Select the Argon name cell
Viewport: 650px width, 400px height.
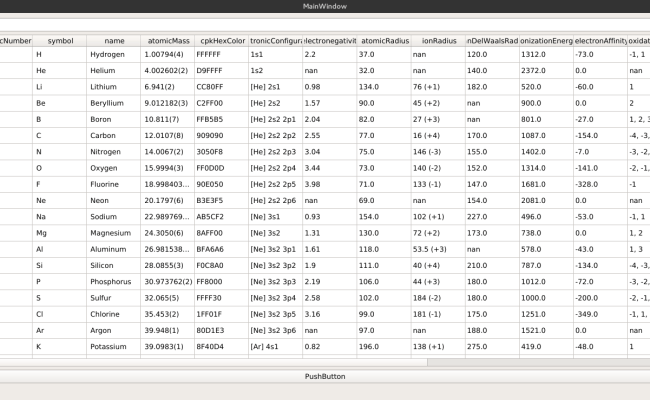pos(114,330)
